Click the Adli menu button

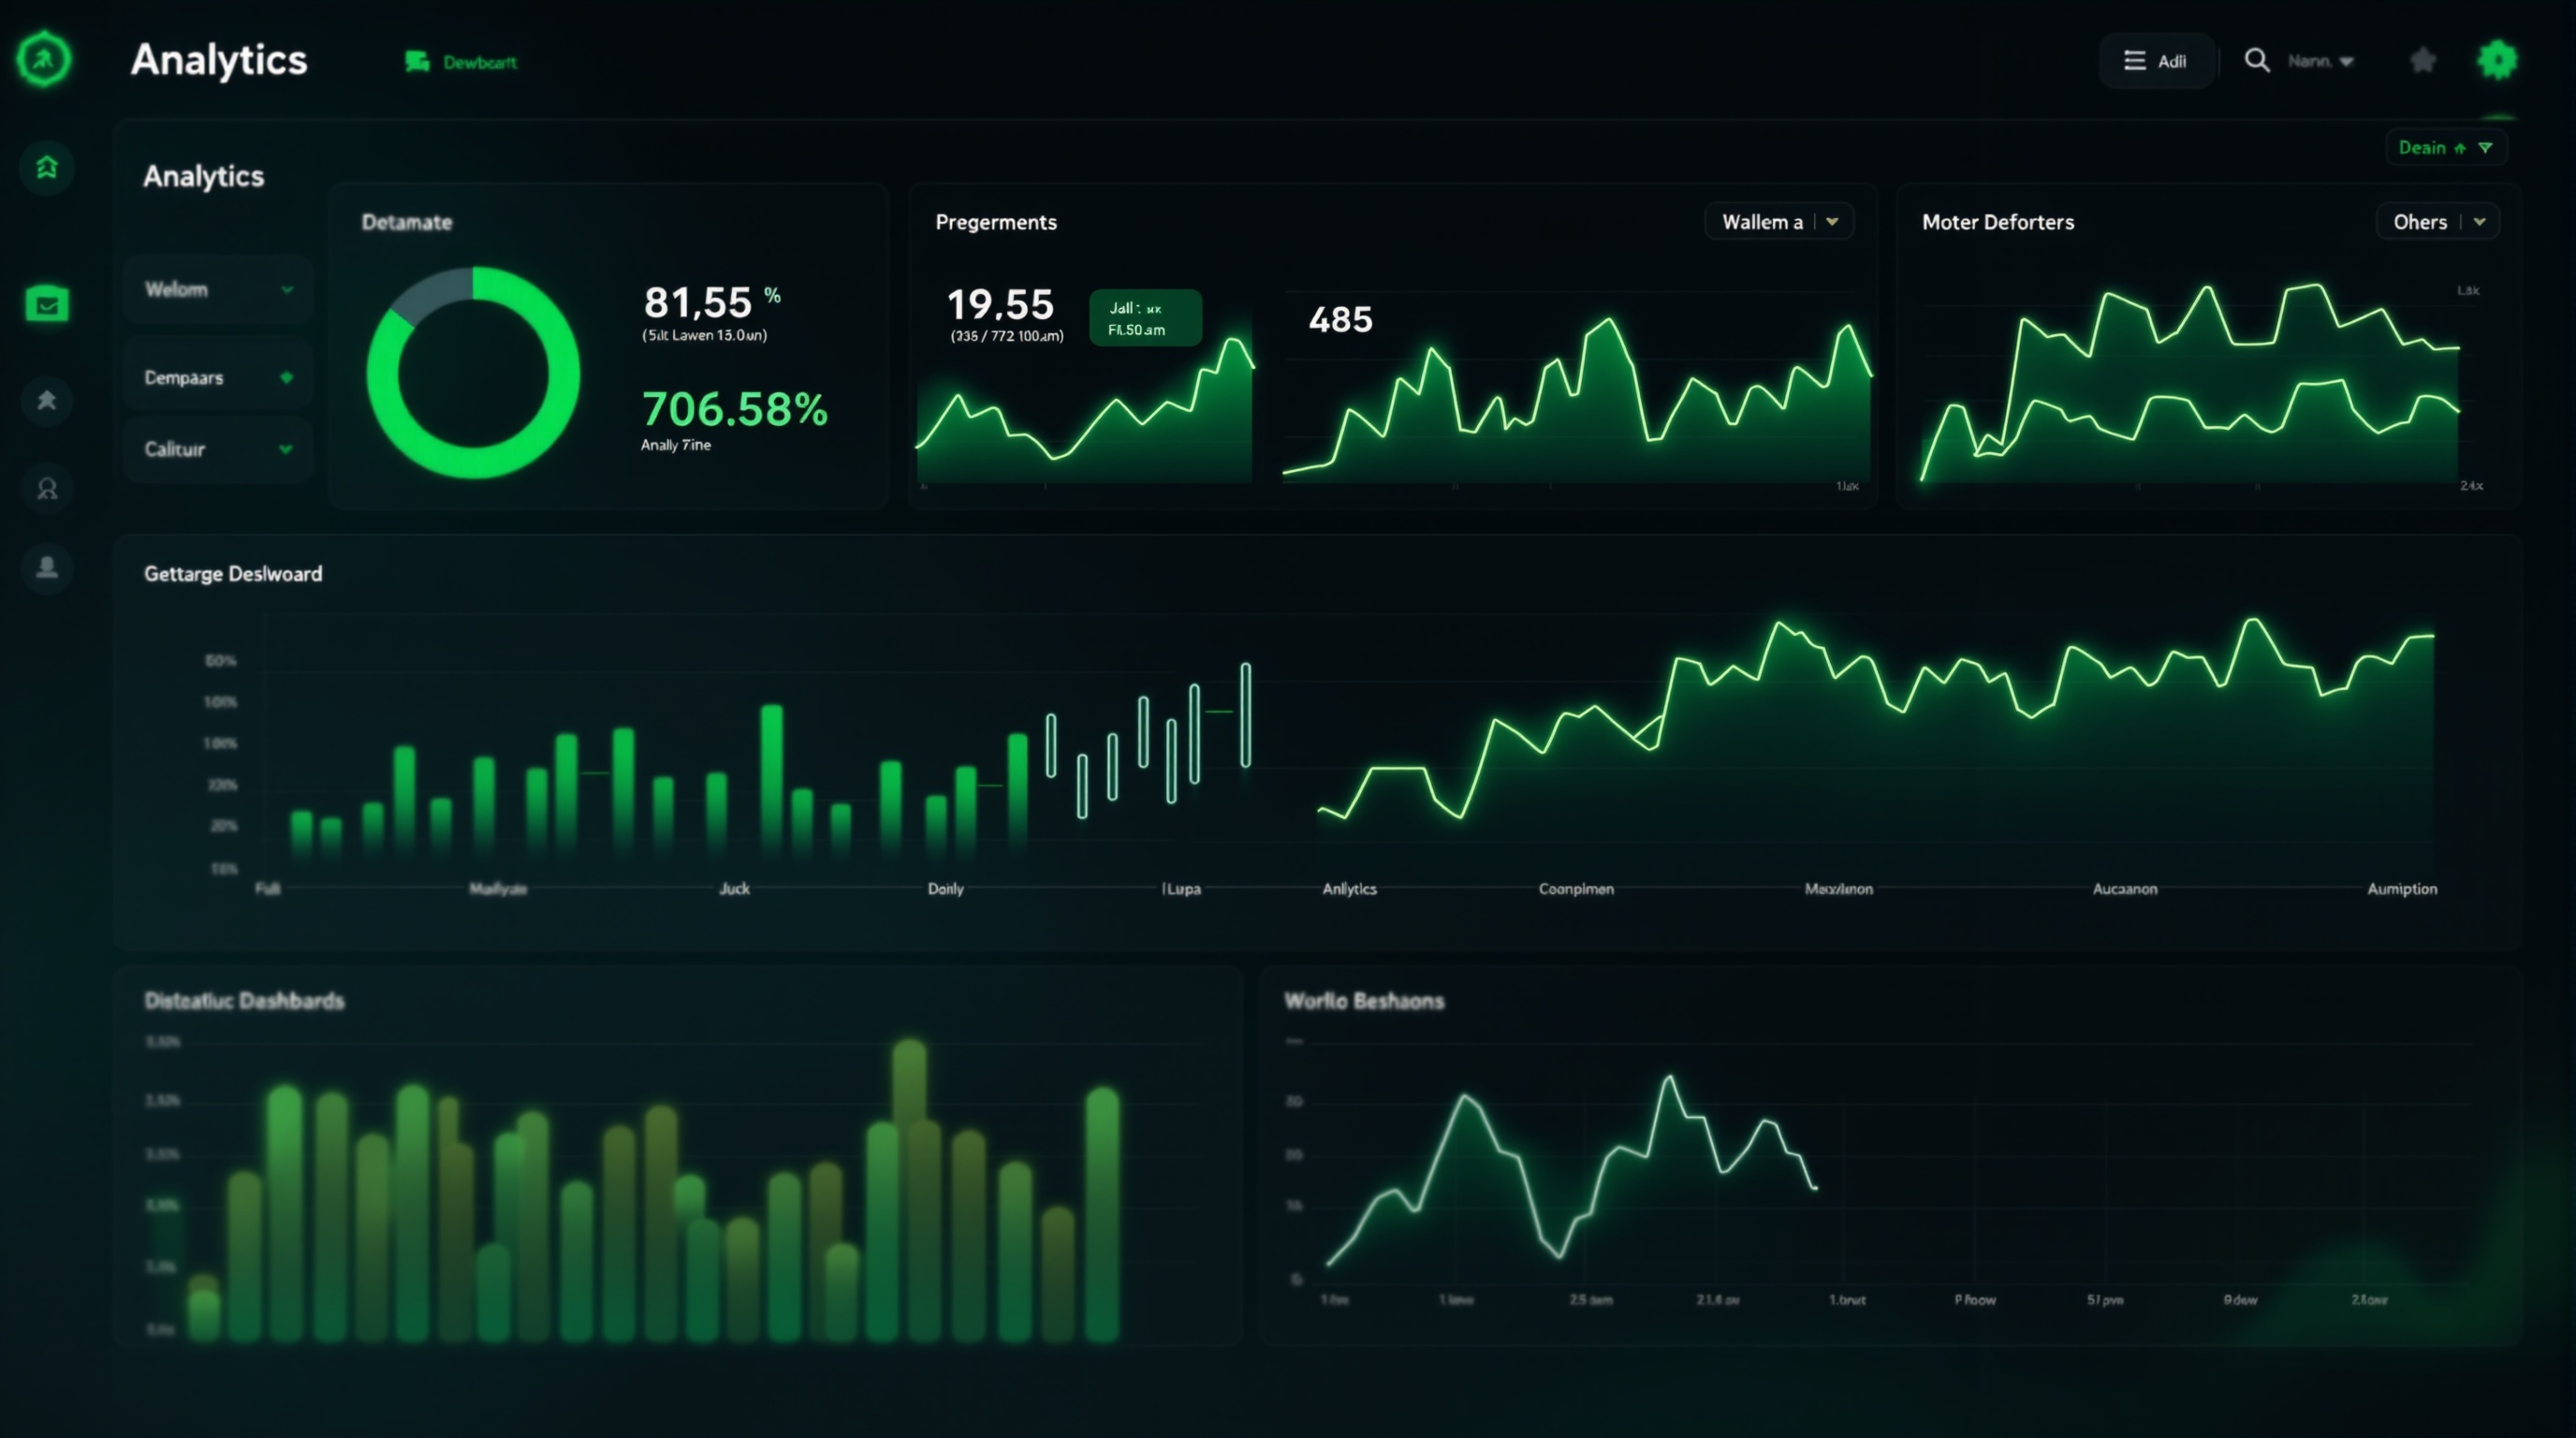pyautogui.click(x=2157, y=61)
